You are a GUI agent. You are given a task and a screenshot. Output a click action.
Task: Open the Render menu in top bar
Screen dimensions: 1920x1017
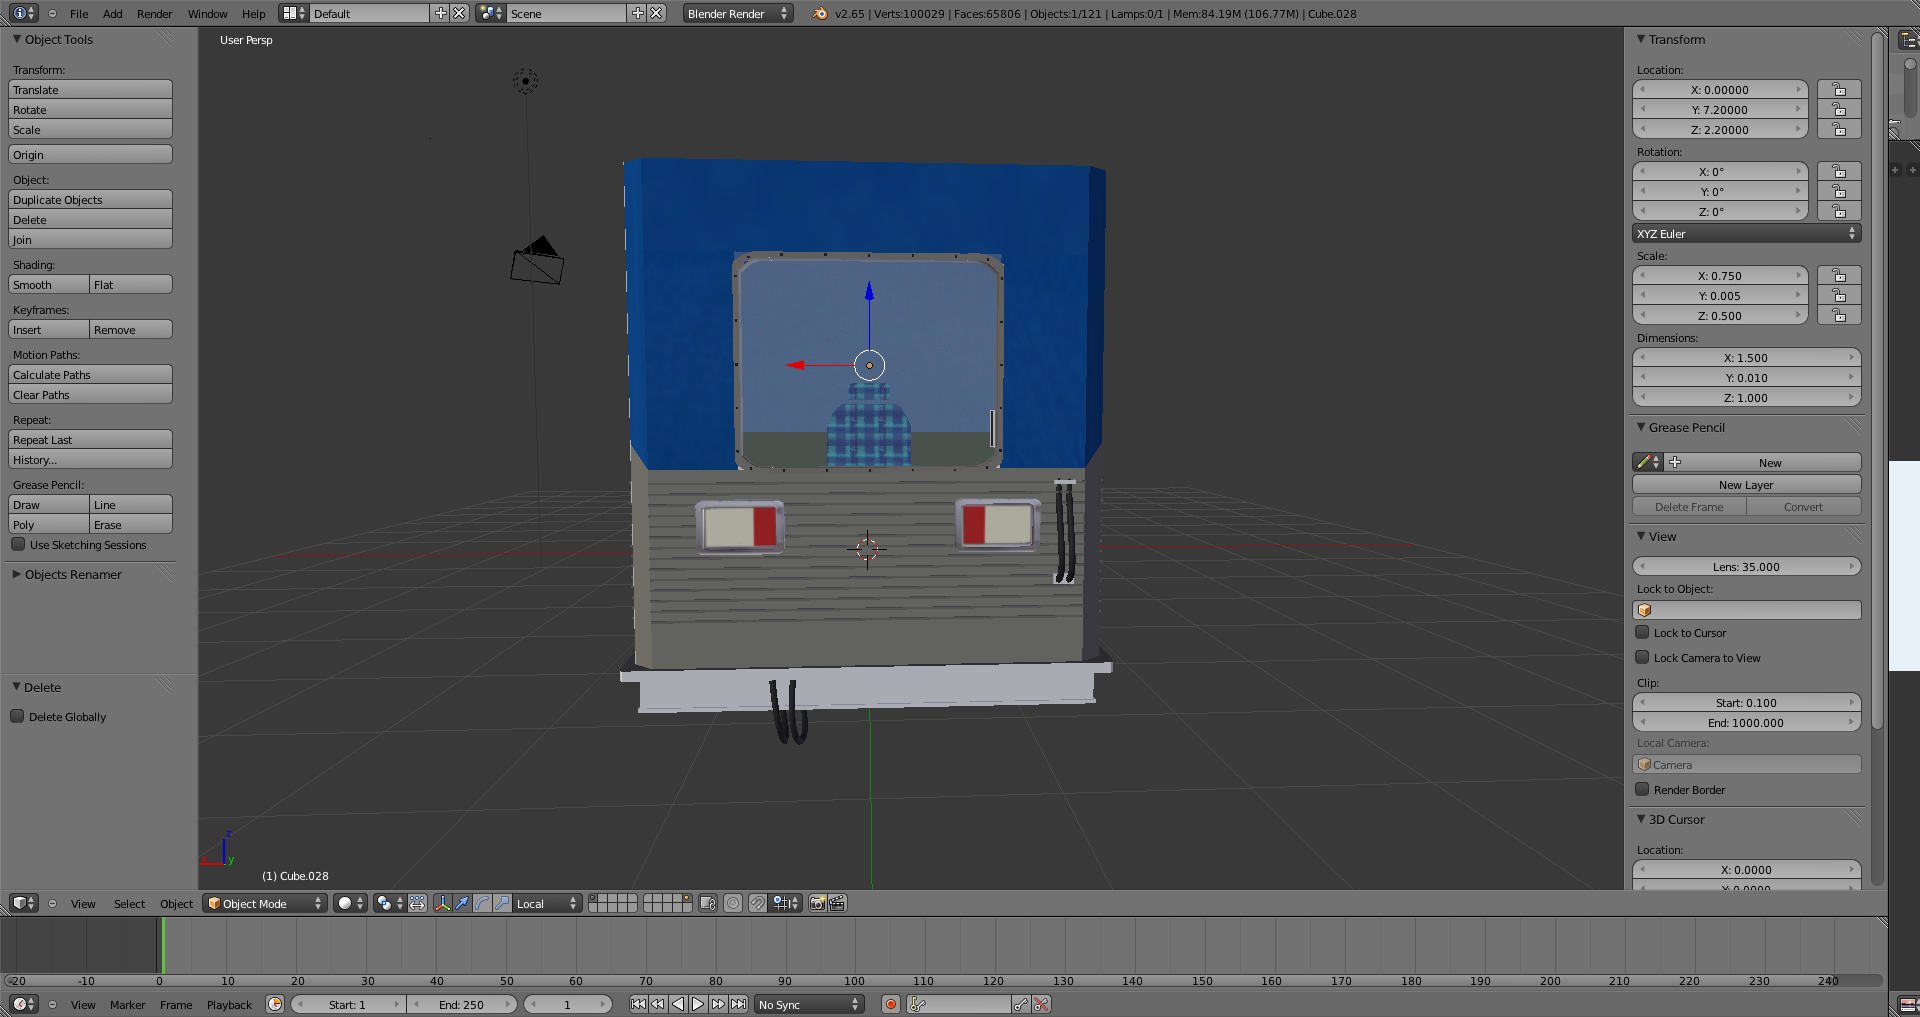pos(154,14)
